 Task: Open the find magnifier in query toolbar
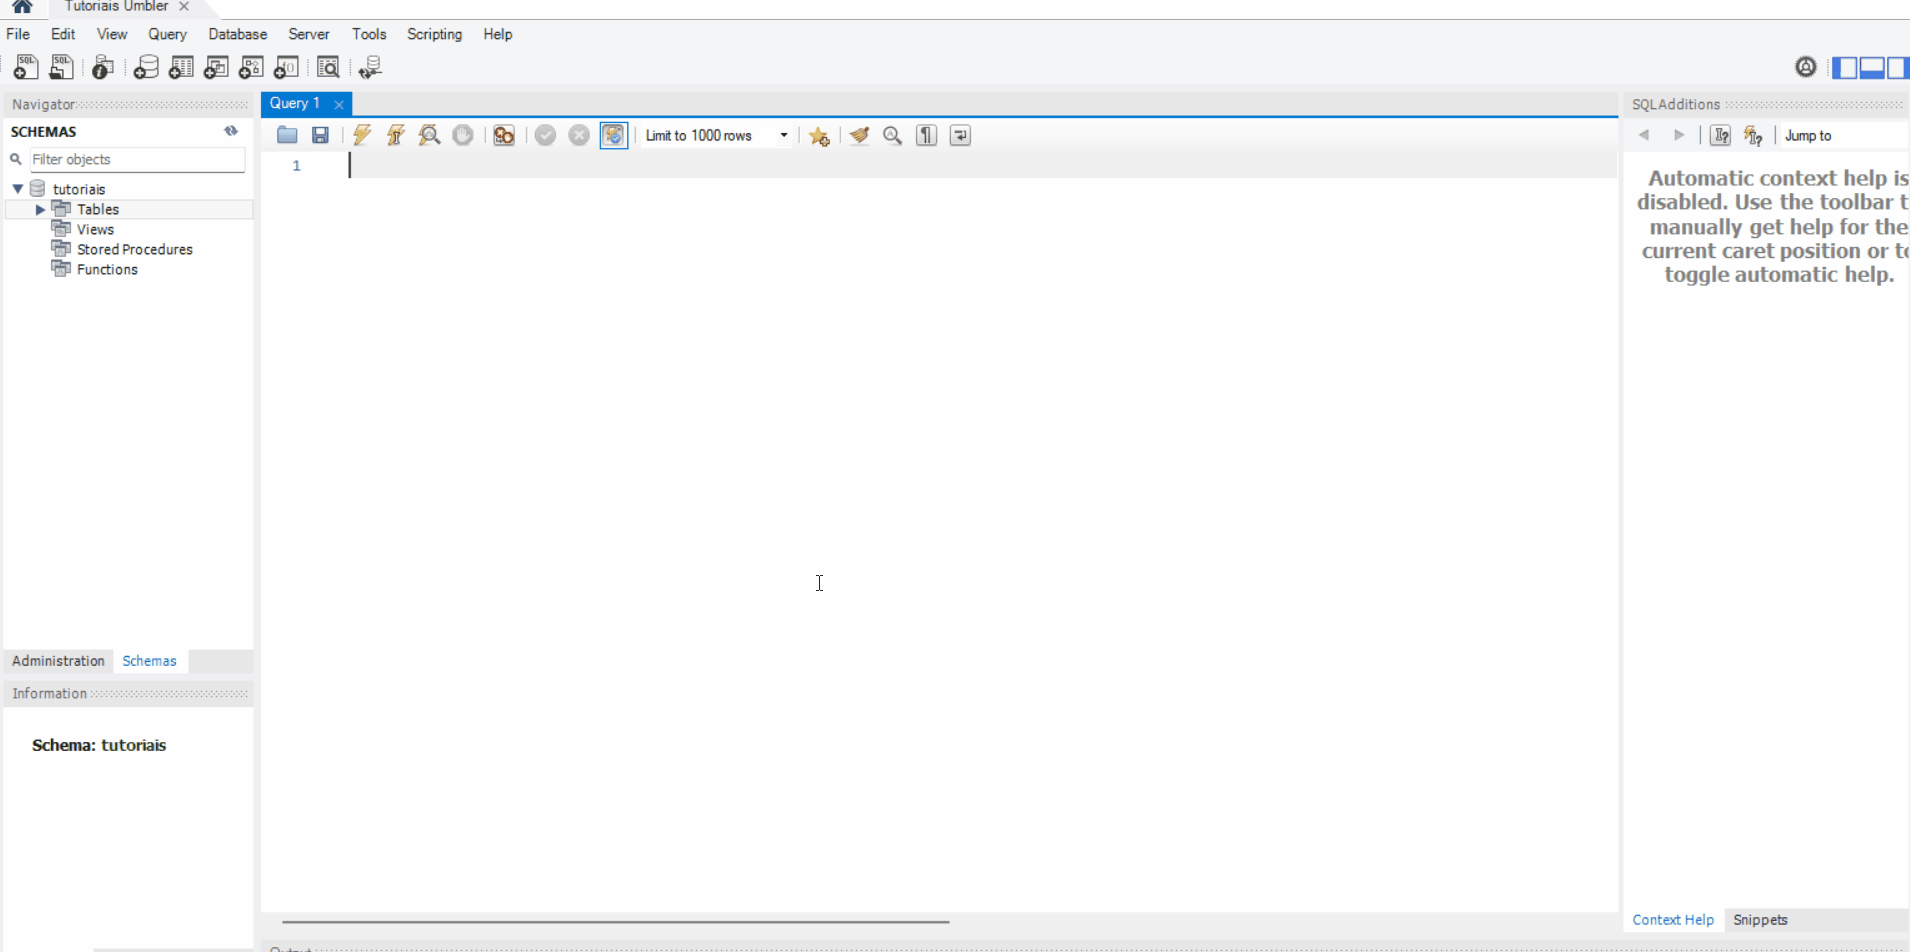point(893,135)
